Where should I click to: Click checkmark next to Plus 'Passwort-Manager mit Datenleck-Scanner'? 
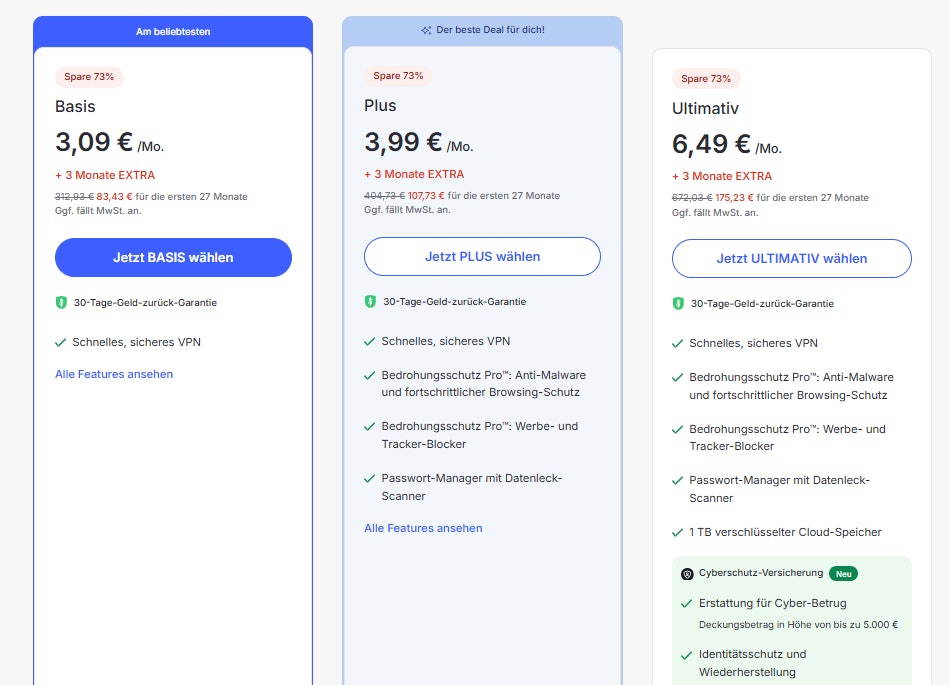point(370,478)
